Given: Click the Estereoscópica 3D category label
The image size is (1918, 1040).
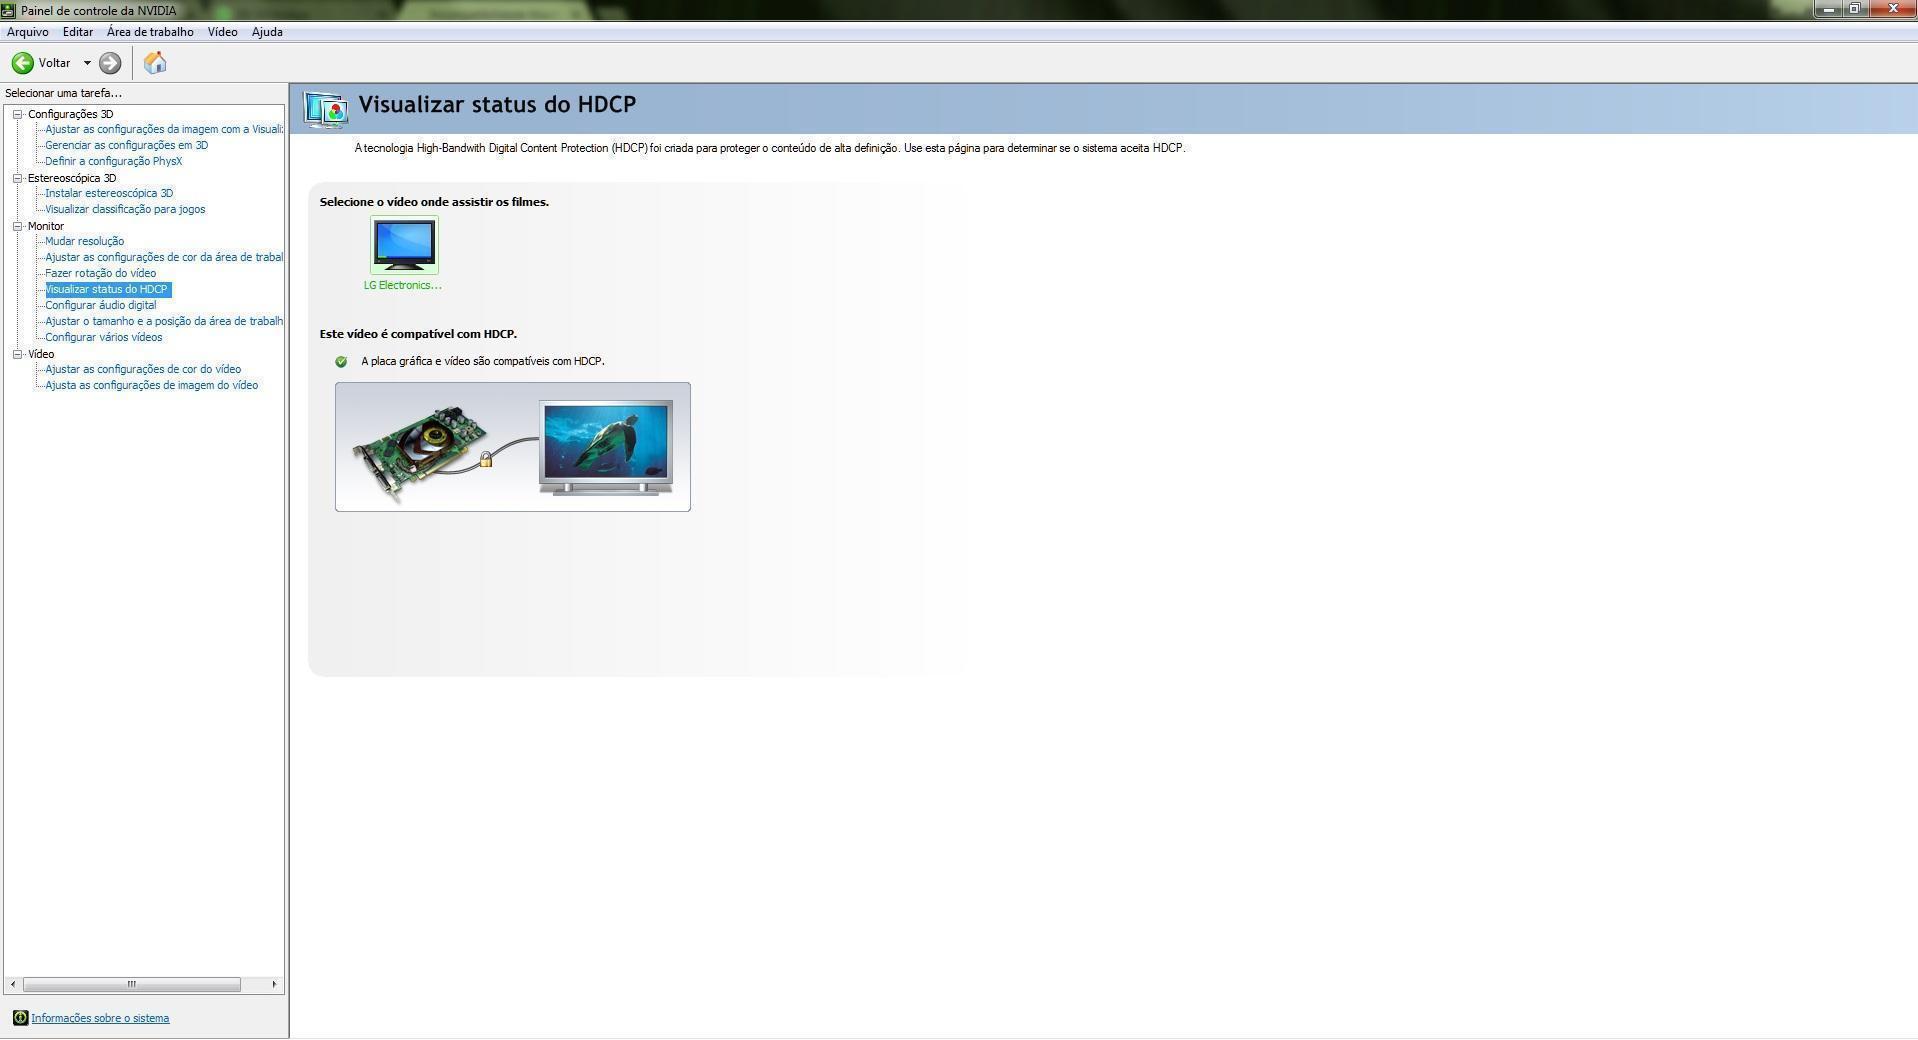Looking at the screenshot, I should [x=72, y=178].
